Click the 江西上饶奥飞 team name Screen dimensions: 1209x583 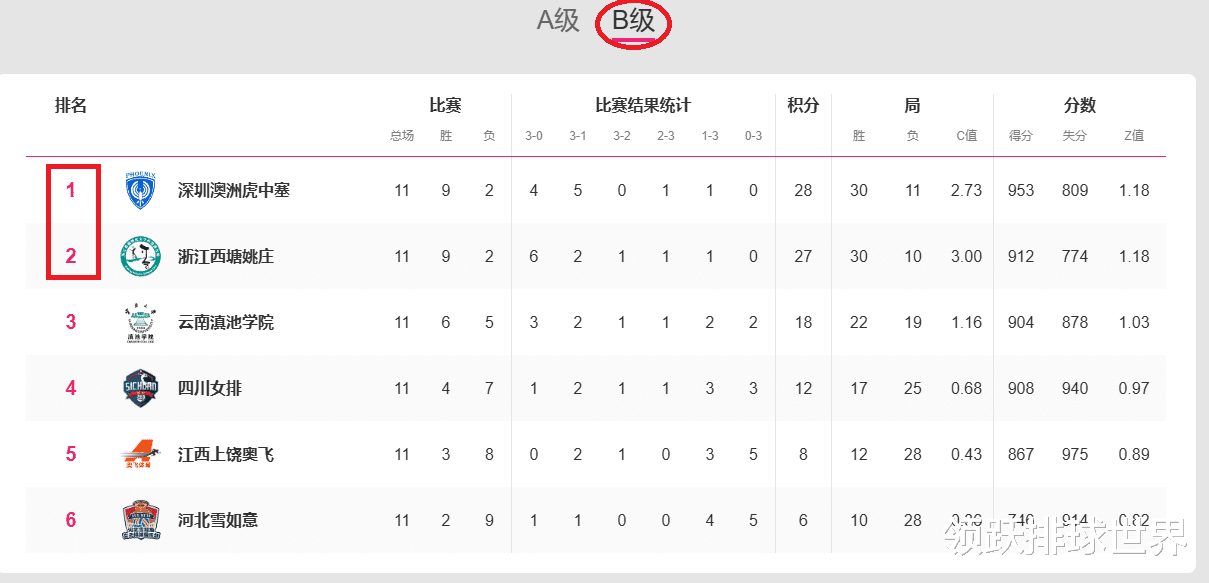pos(225,454)
